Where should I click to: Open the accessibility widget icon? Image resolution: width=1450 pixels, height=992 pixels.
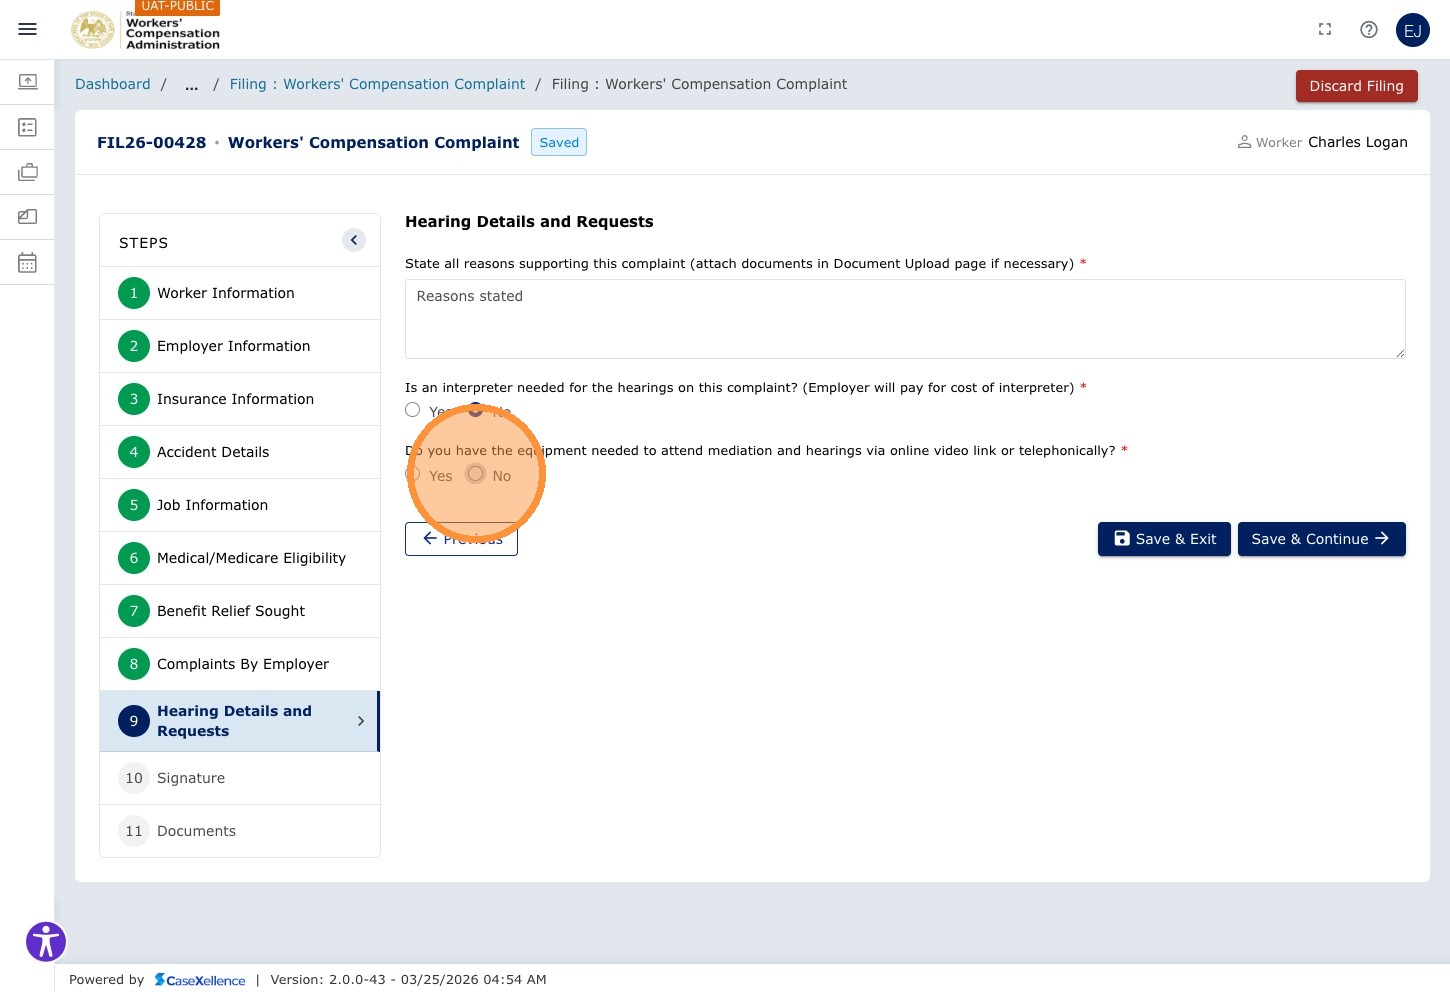point(46,941)
